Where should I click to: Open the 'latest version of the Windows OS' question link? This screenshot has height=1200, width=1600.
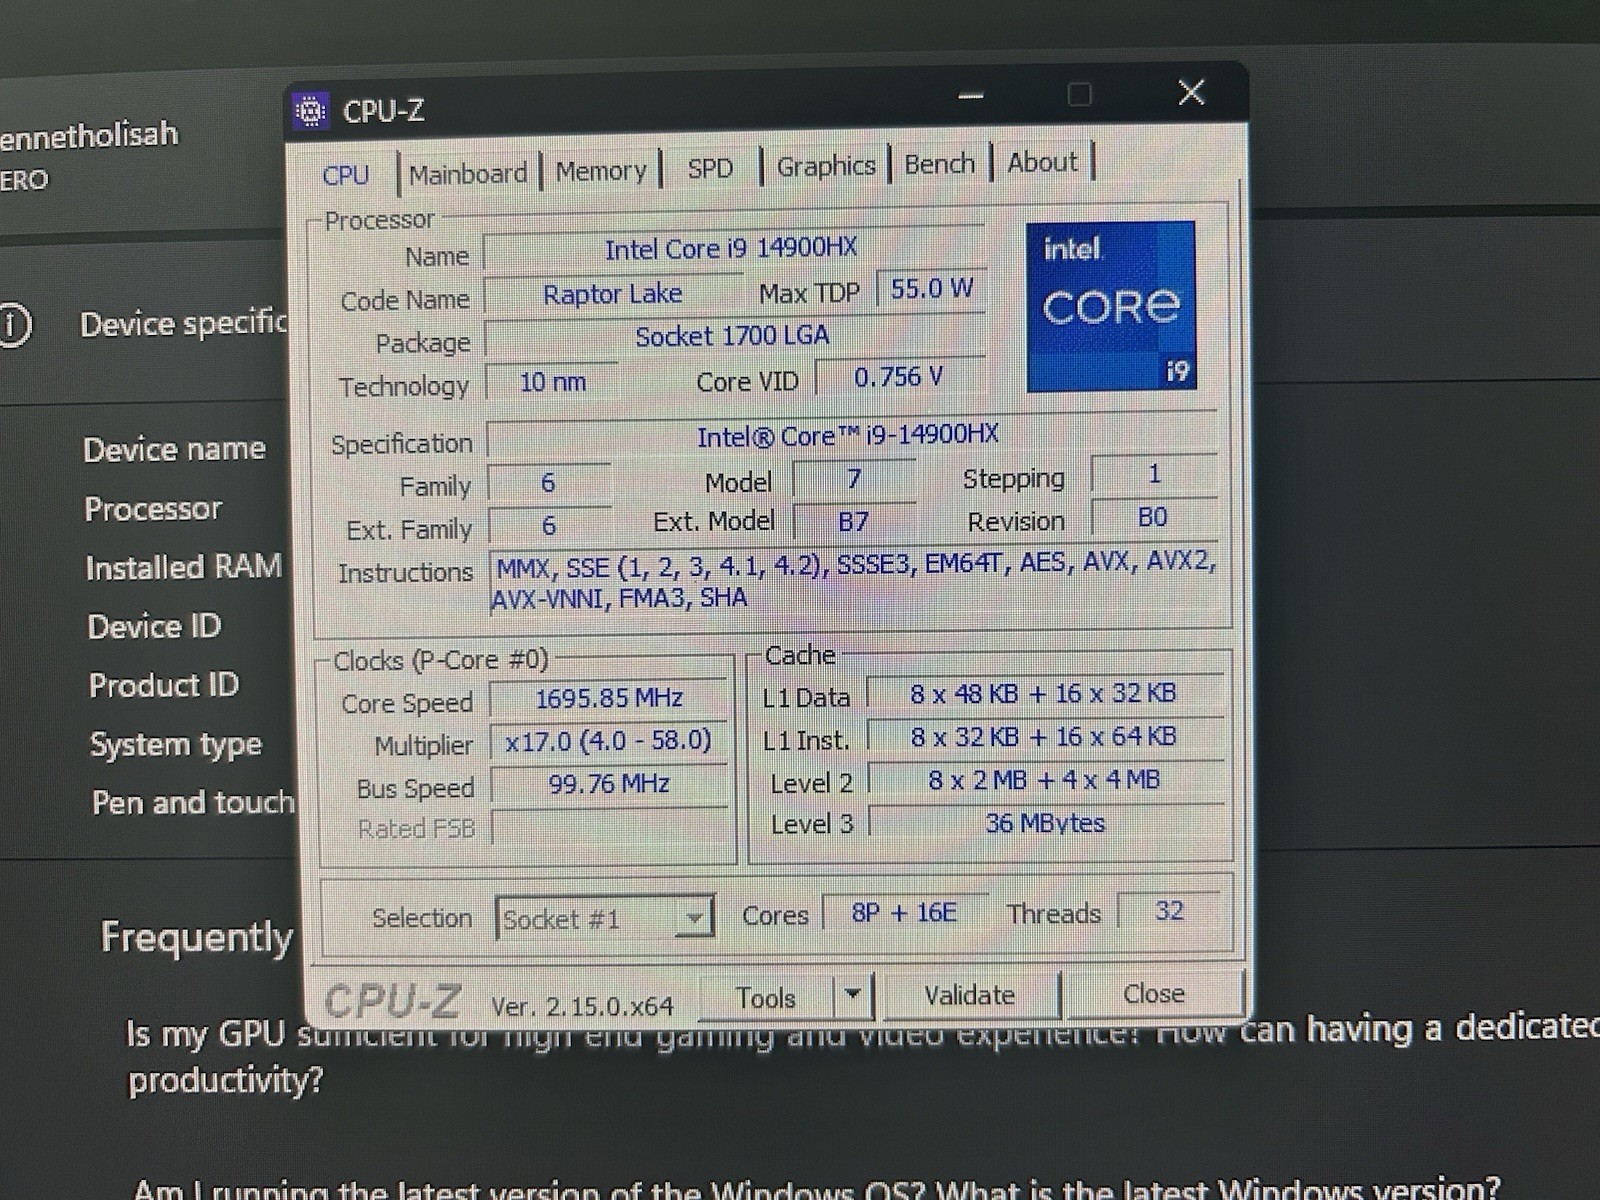click(817, 1189)
